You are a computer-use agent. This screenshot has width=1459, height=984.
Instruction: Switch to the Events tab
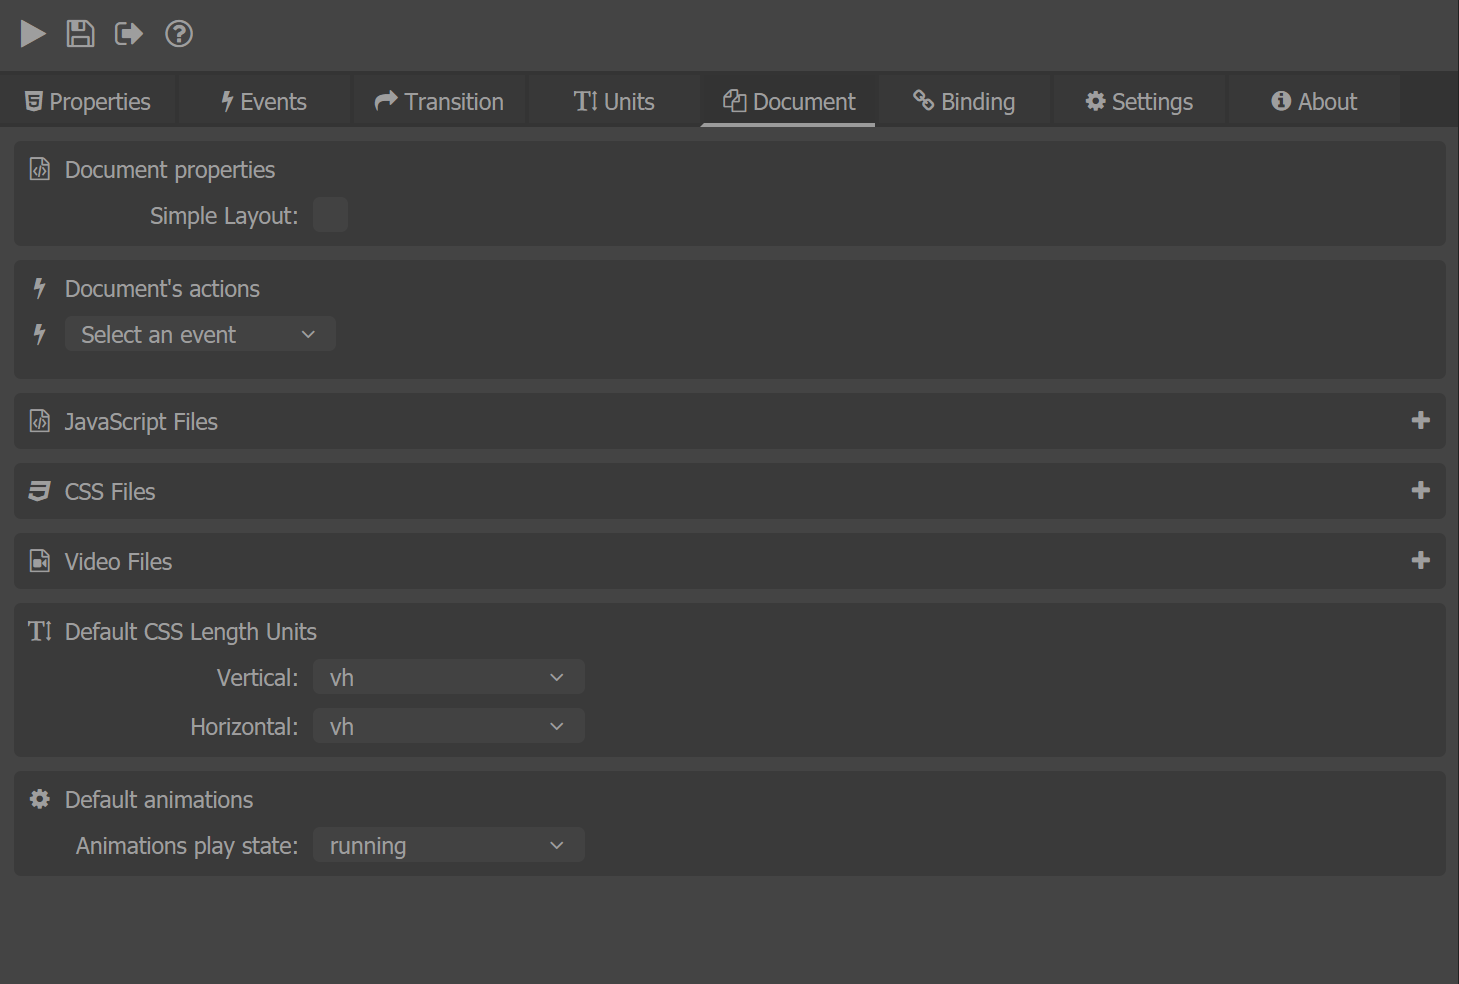[264, 101]
